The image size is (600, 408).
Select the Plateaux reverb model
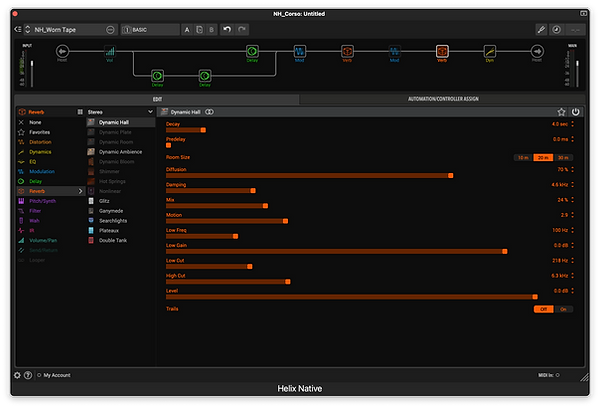click(x=121, y=230)
